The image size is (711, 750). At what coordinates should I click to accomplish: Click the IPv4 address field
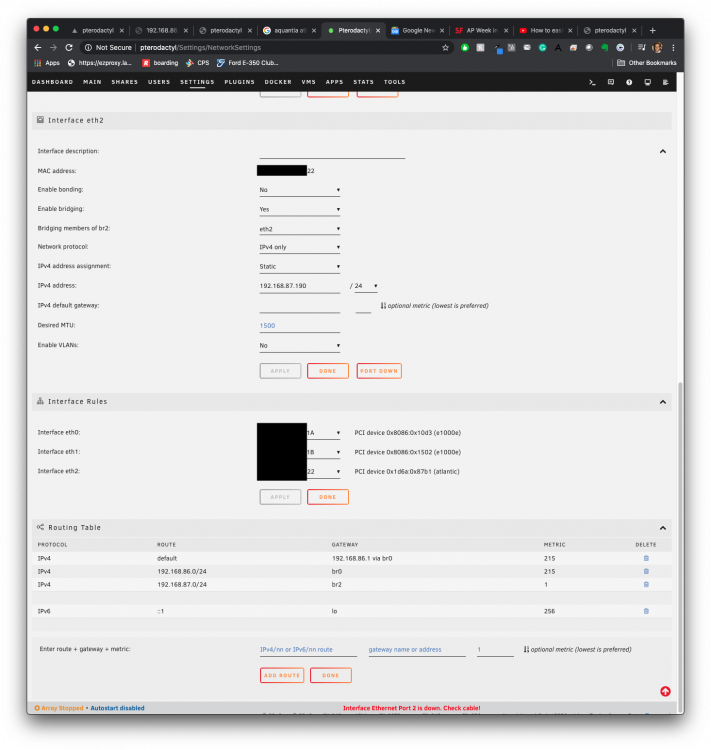pyautogui.click(x=300, y=286)
